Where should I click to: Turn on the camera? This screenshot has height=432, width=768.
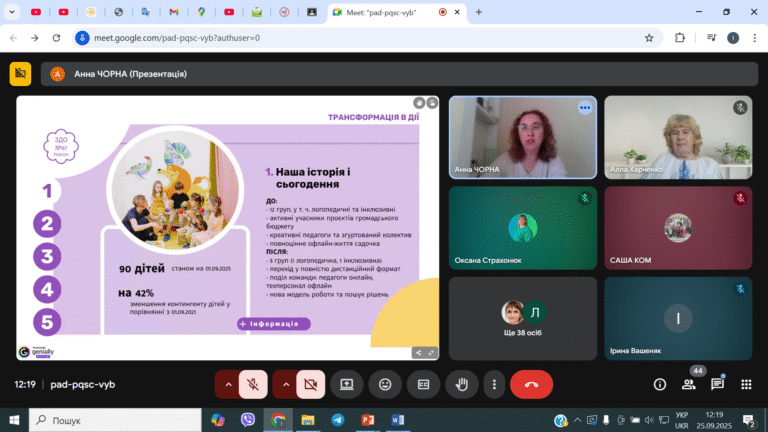[x=311, y=384]
